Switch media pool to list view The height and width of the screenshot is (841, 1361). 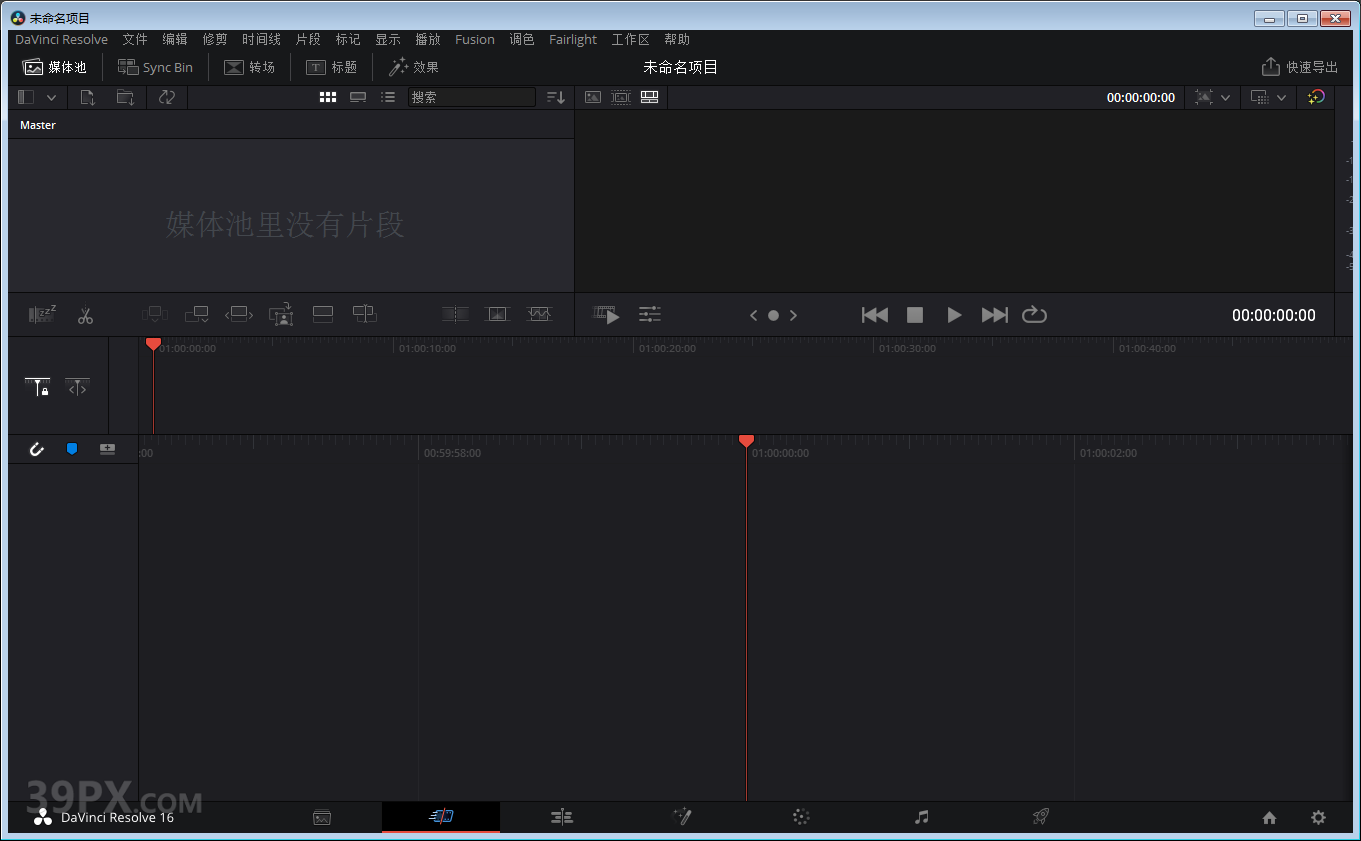point(388,97)
